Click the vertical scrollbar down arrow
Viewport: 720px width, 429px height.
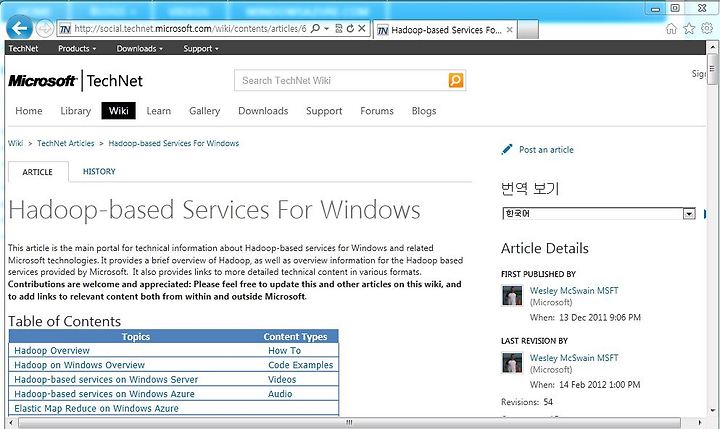713,411
